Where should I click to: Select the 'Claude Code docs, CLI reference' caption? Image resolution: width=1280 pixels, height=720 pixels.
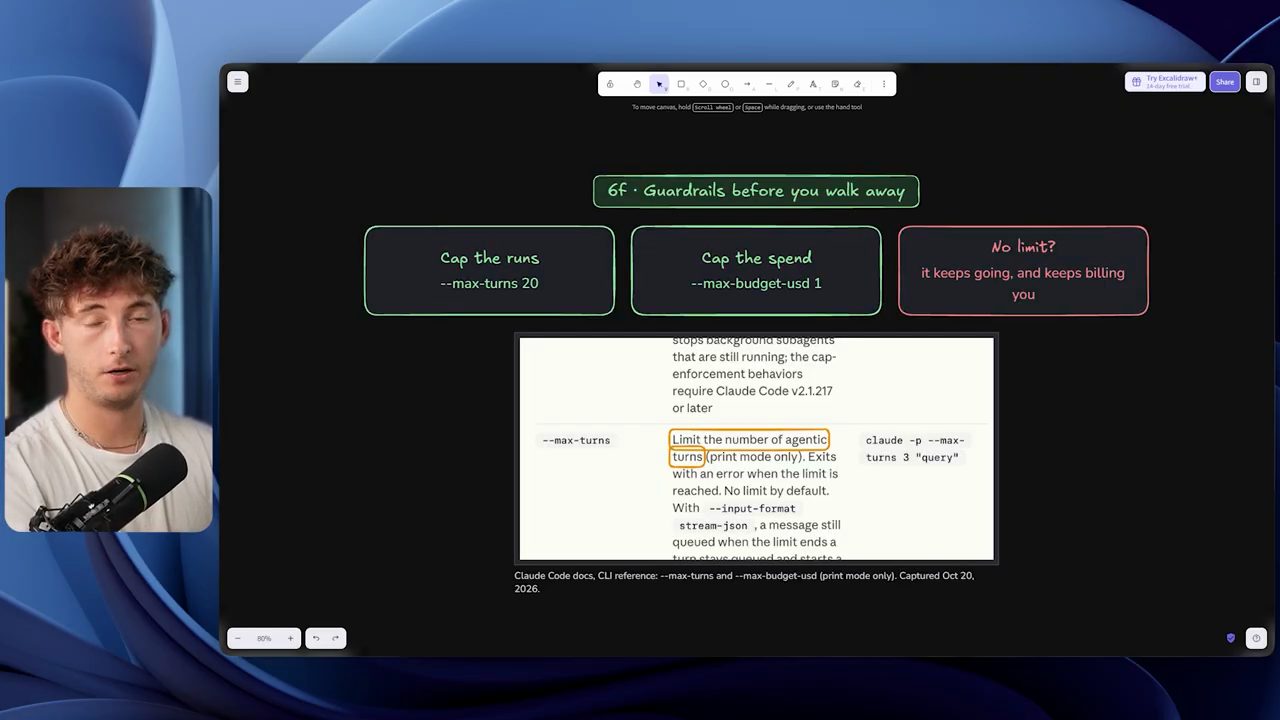tap(744, 582)
